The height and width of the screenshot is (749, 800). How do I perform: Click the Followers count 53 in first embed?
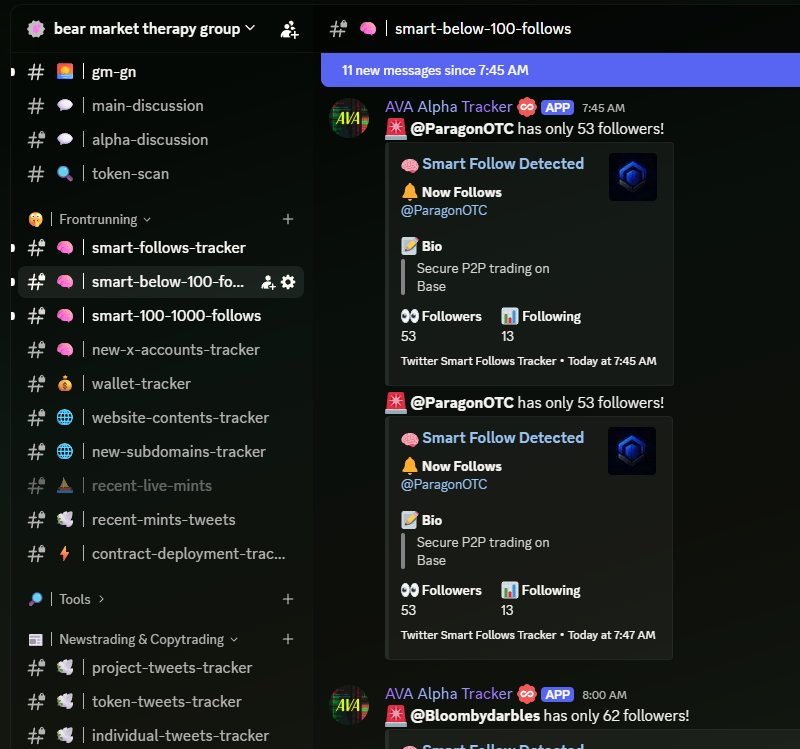408,336
